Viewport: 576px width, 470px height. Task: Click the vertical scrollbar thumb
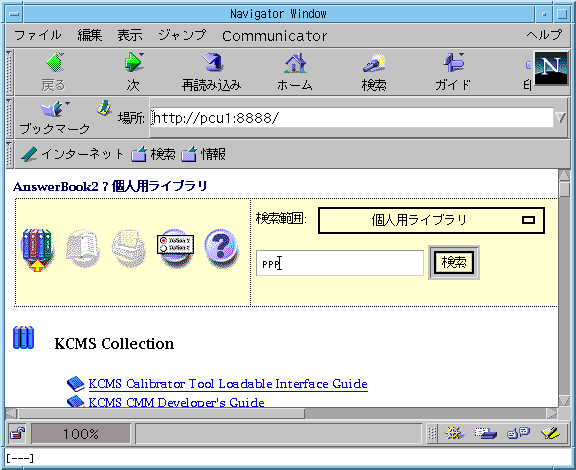pyautogui.click(x=564, y=190)
